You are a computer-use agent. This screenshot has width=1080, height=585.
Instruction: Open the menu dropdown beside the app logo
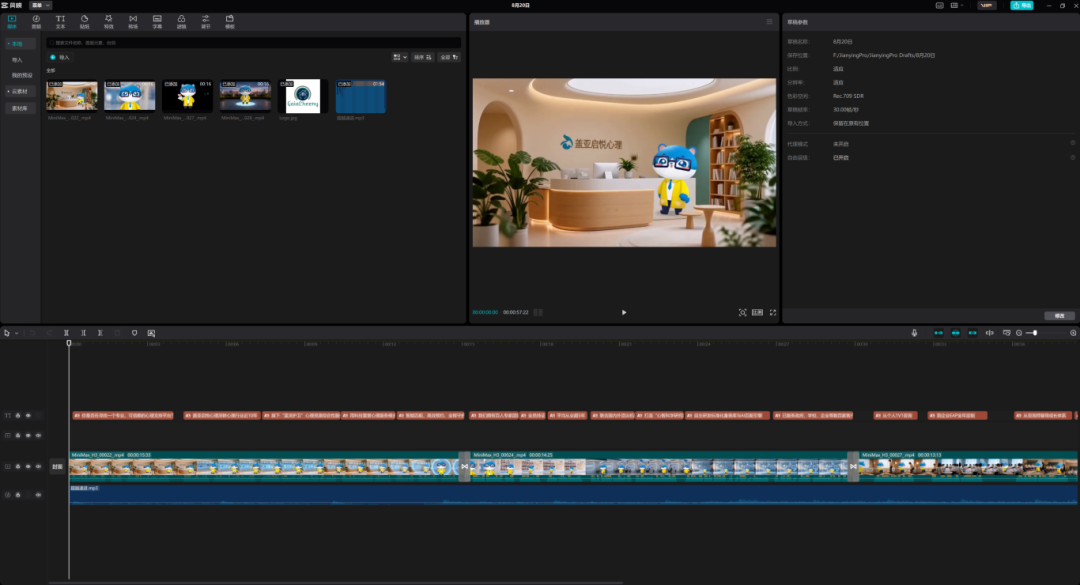(x=41, y=5)
